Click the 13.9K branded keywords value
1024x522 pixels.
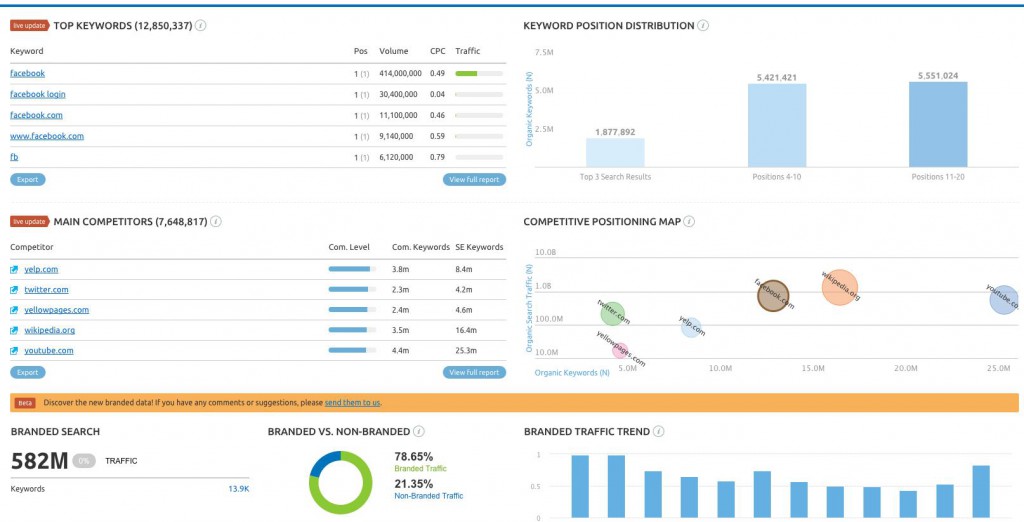tap(239, 489)
